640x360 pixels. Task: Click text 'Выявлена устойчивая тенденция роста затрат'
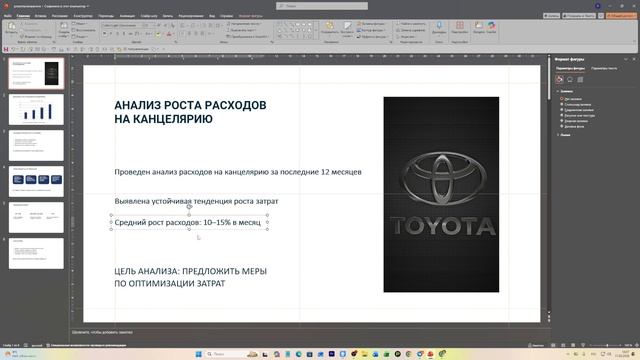196,201
